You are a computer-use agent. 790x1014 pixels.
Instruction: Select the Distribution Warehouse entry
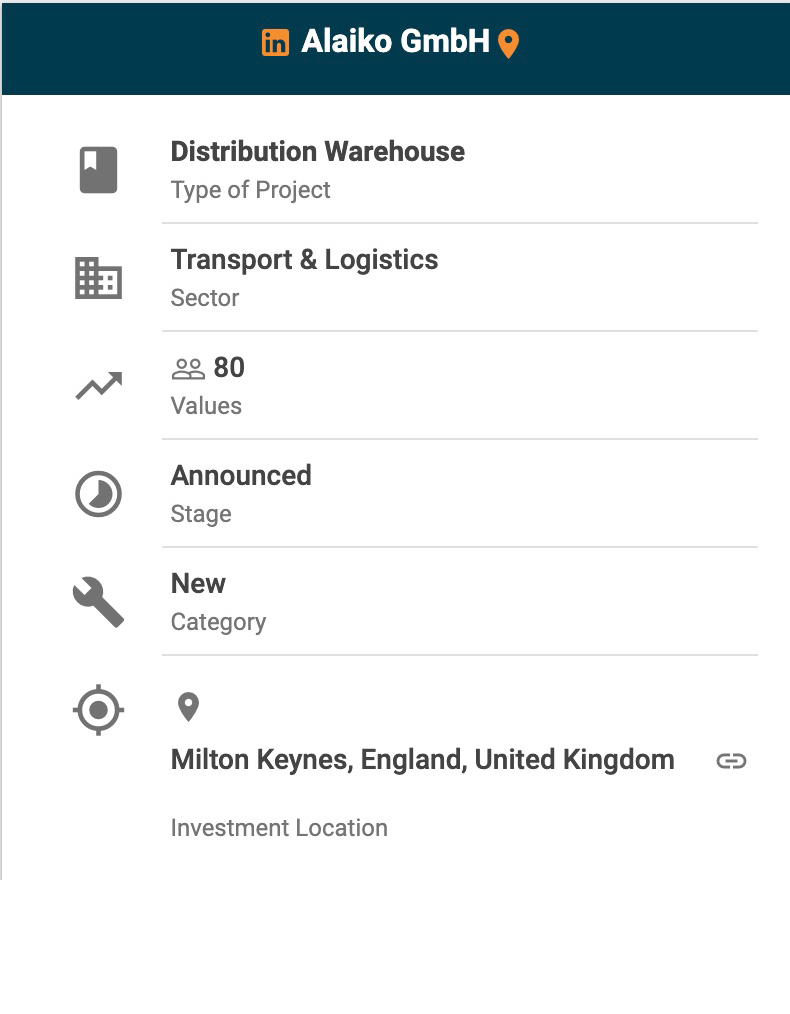pos(317,152)
